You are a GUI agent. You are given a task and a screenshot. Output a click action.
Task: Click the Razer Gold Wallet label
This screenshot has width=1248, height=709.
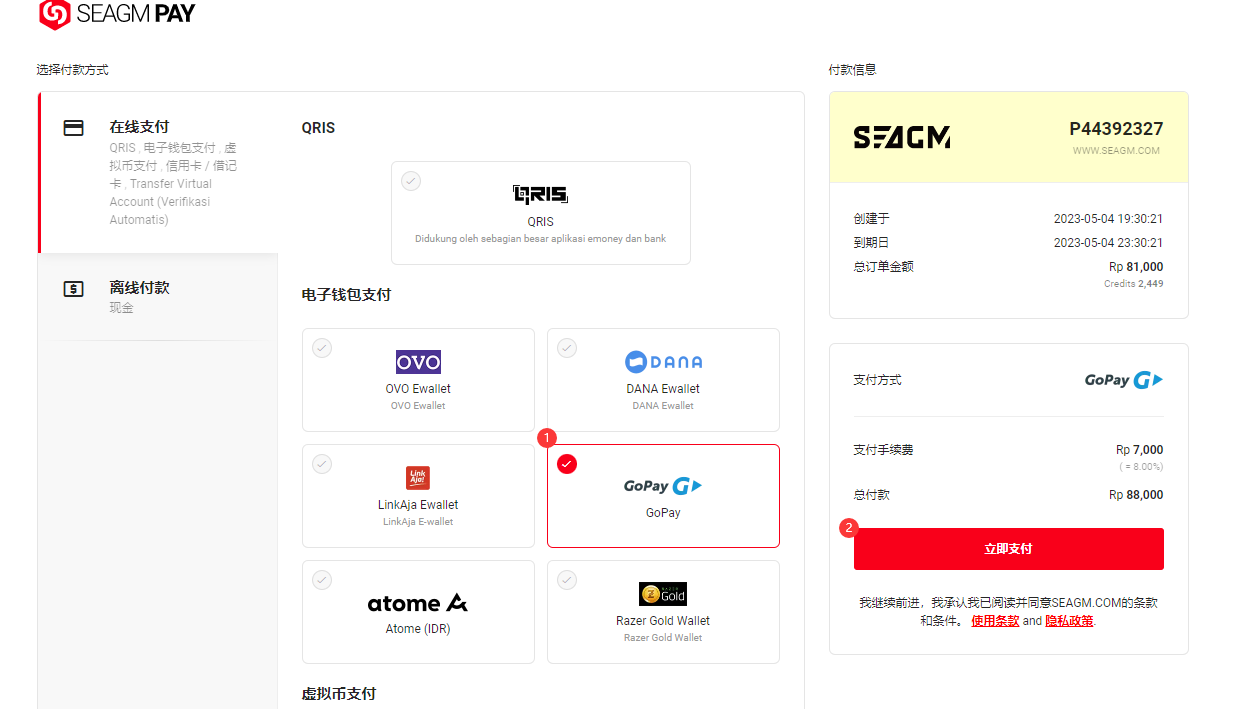click(x=663, y=621)
